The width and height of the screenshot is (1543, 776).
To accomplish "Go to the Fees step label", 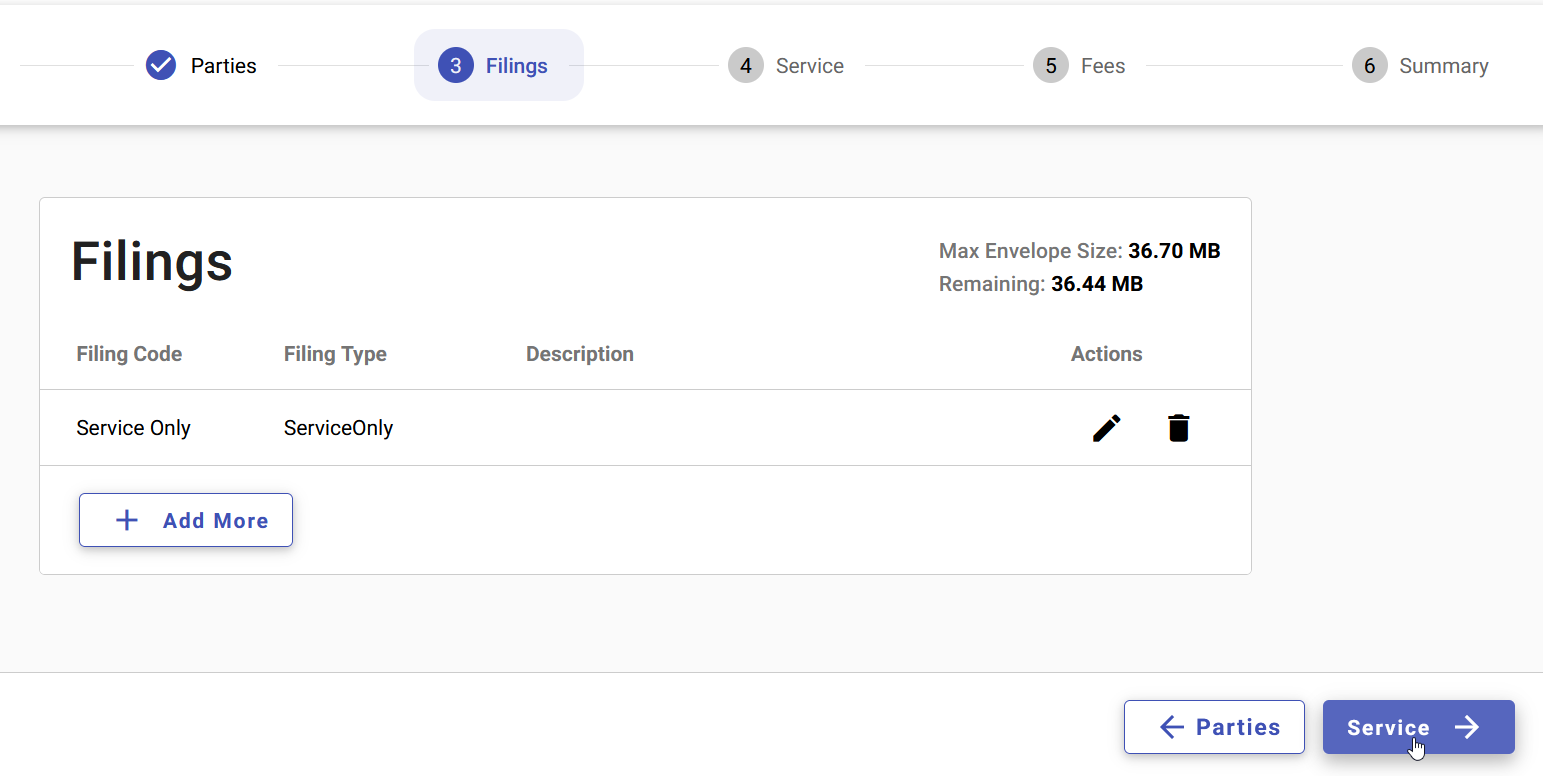I will 1103,66.
